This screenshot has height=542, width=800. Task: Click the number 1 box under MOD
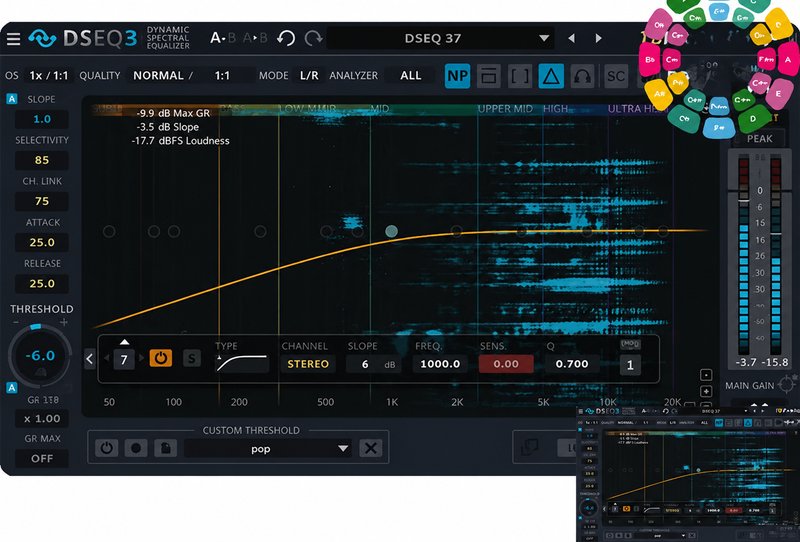[630, 365]
